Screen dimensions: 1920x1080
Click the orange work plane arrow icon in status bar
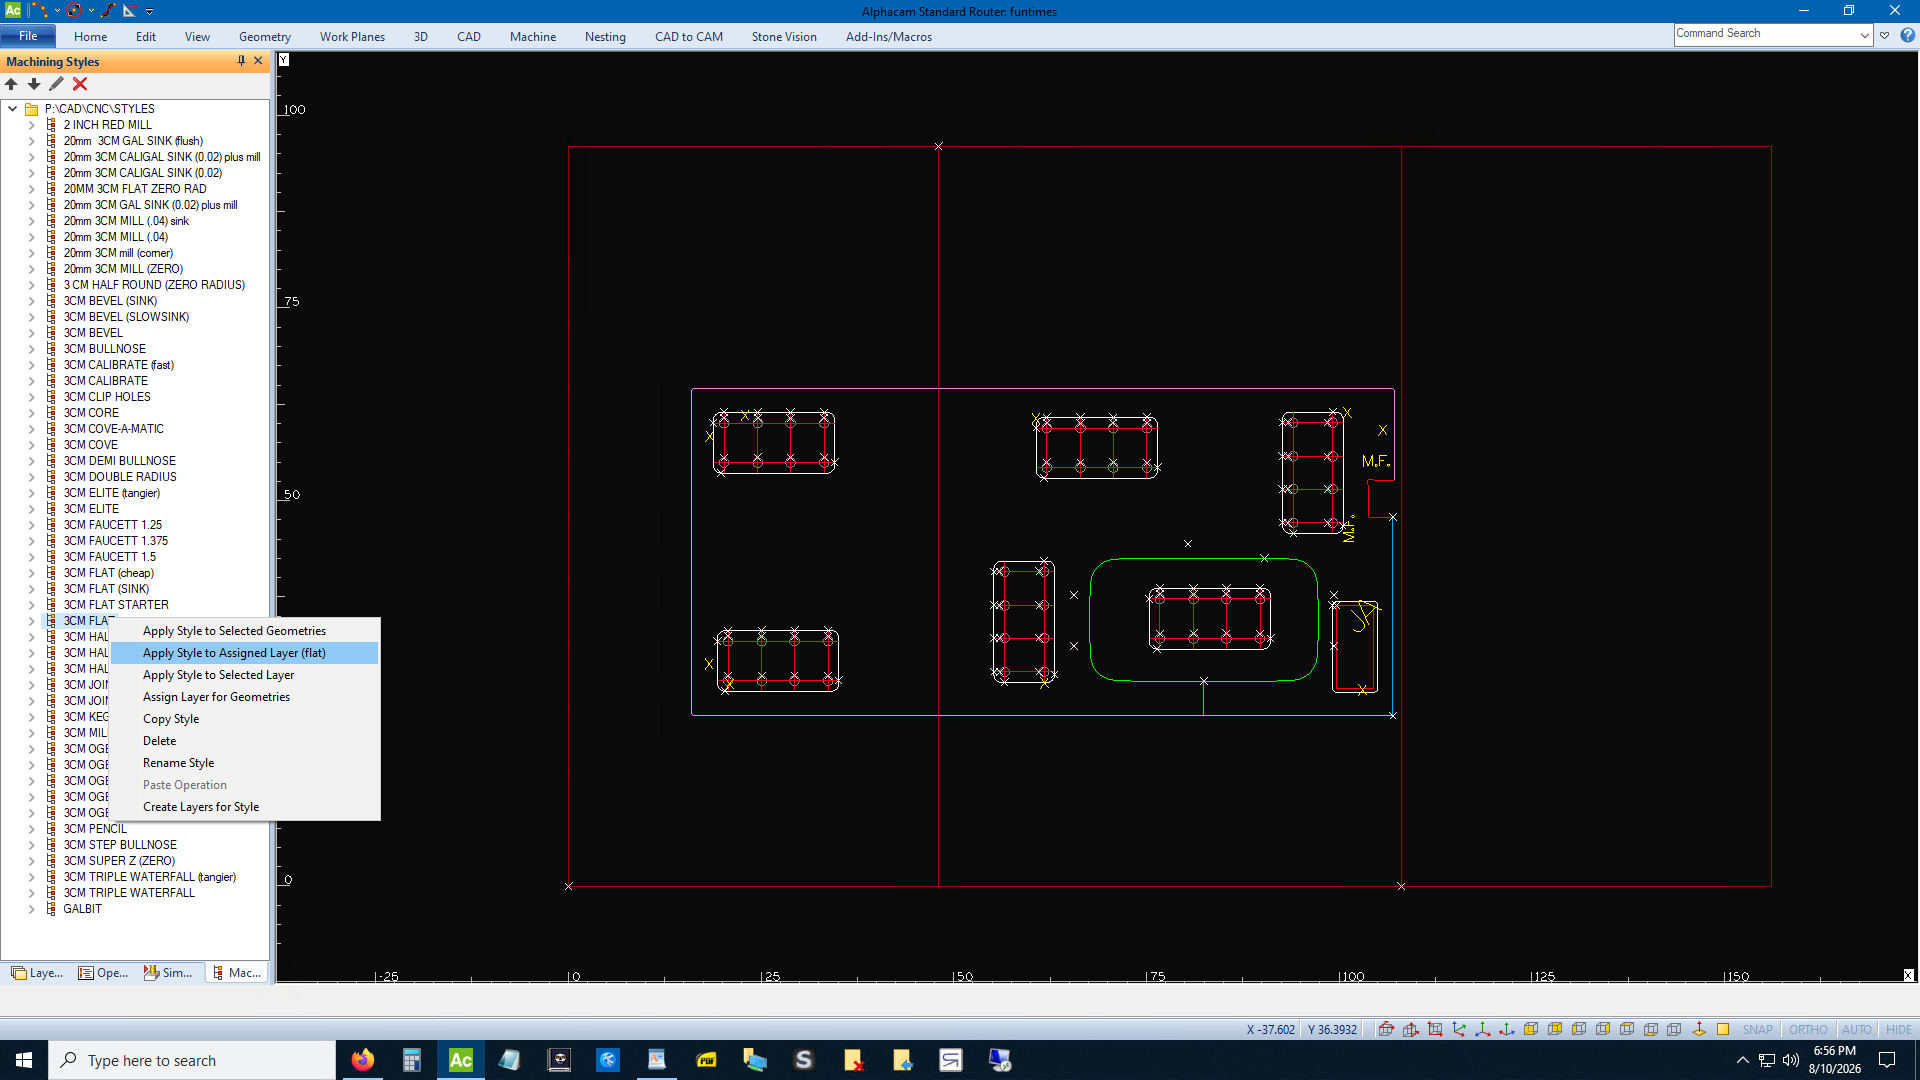click(x=1699, y=1029)
